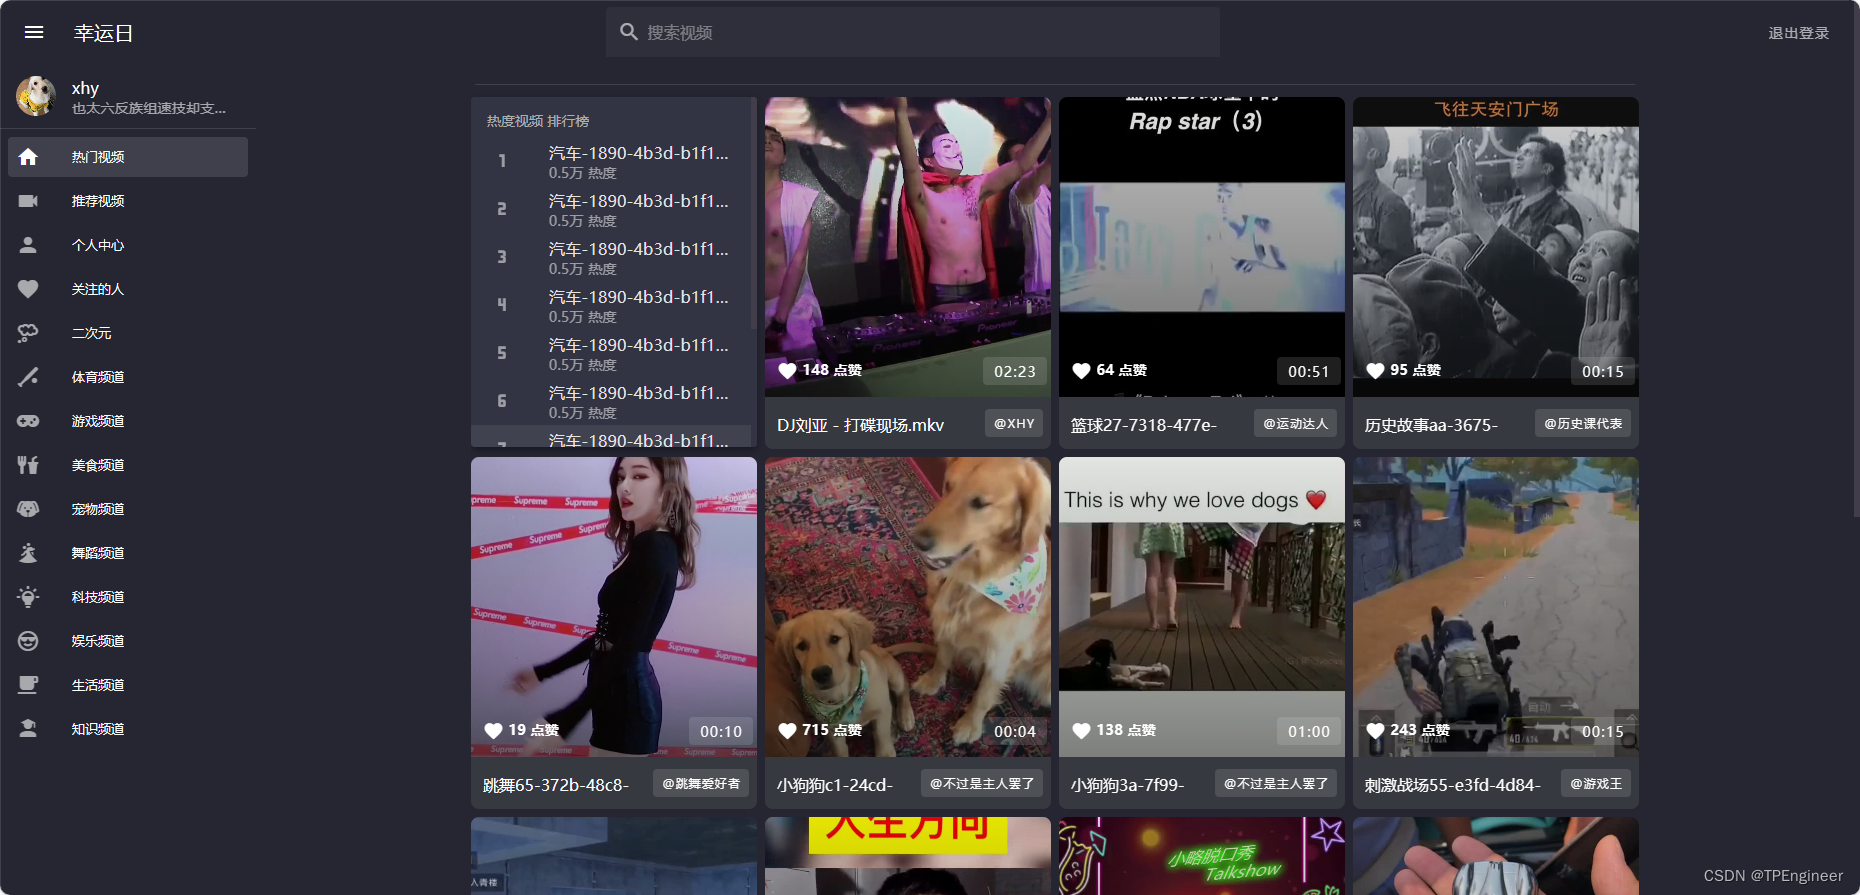Viewport: 1860px width, 895px height.
Task: Click the pet icon for 宠物频道
Action: pyautogui.click(x=28, y=509)
